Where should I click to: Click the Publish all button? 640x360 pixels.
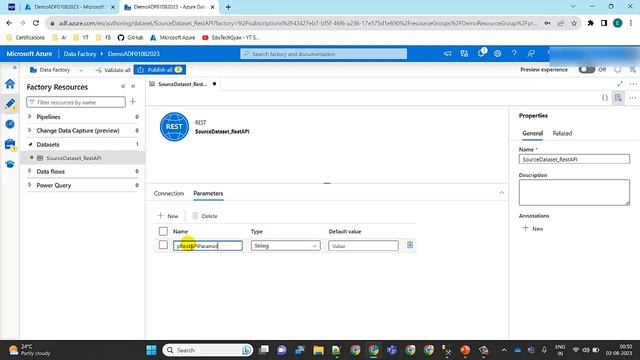(x=160, y=70)
